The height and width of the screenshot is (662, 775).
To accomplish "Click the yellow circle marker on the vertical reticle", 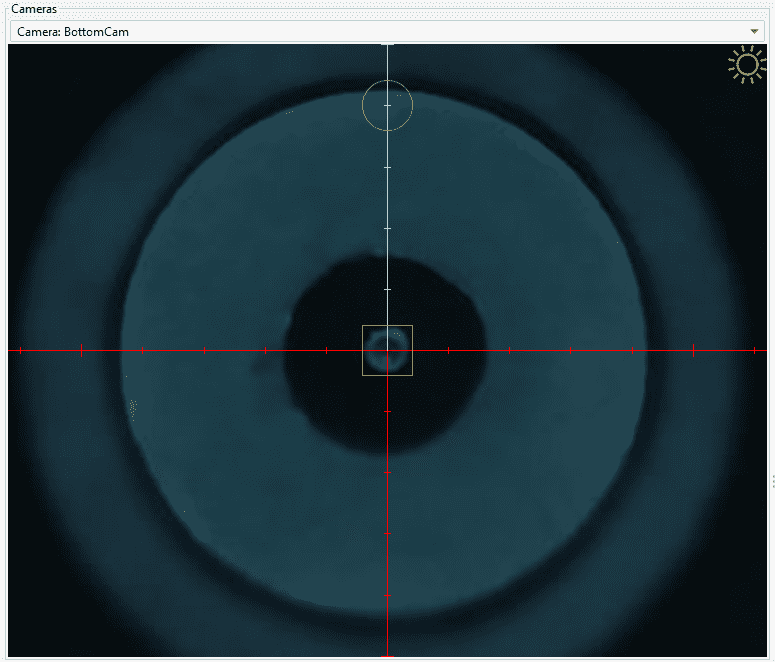I will click(387, 105).
